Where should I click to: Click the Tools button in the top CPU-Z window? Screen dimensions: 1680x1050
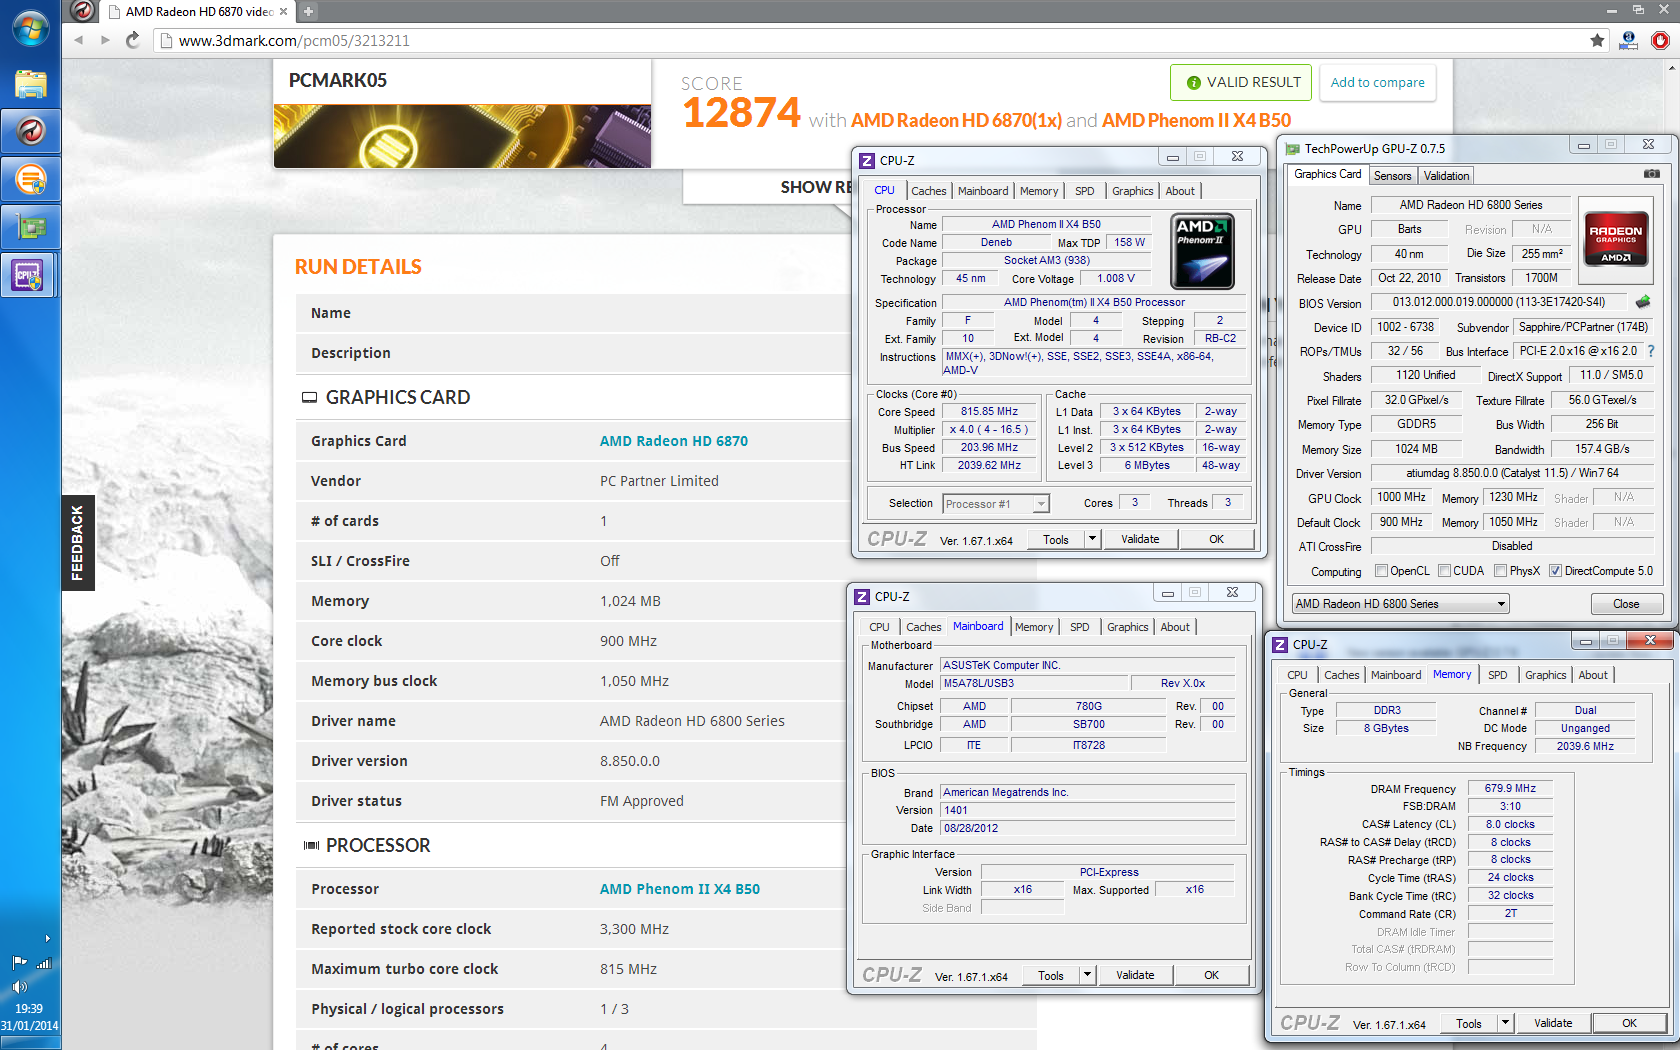(x=1056, y=539)
